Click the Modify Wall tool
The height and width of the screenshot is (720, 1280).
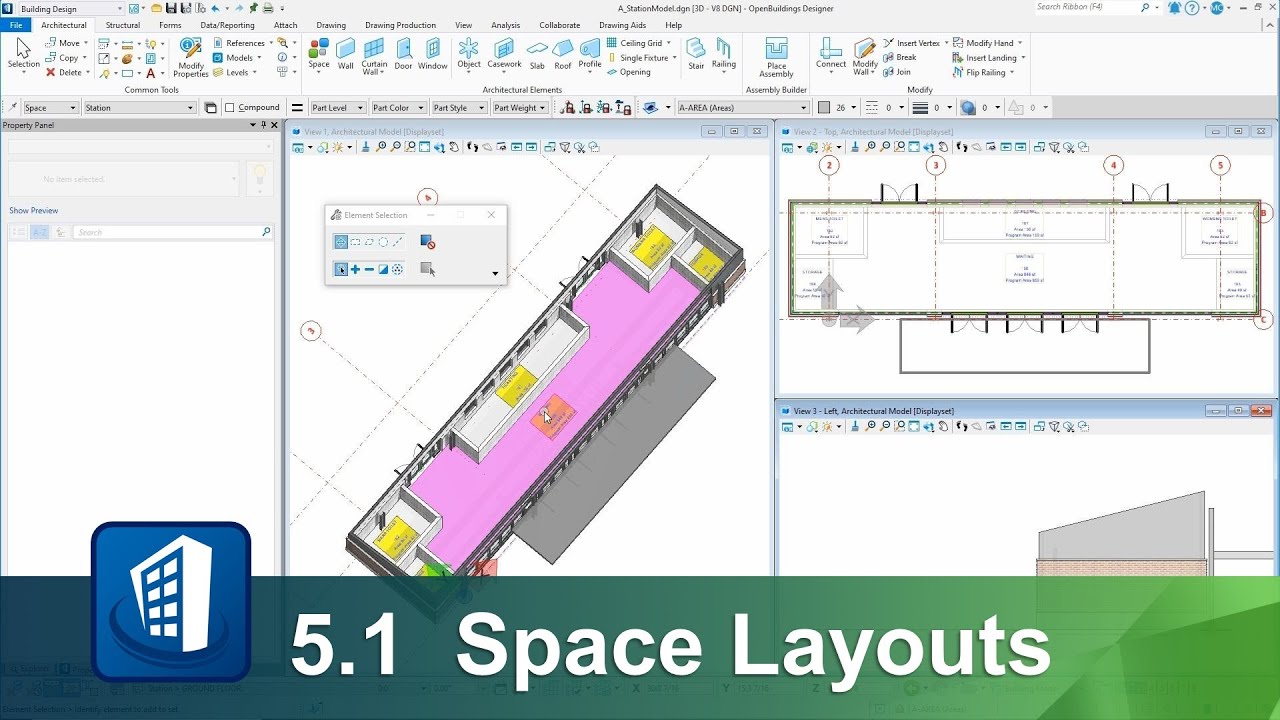coord(865,57)
